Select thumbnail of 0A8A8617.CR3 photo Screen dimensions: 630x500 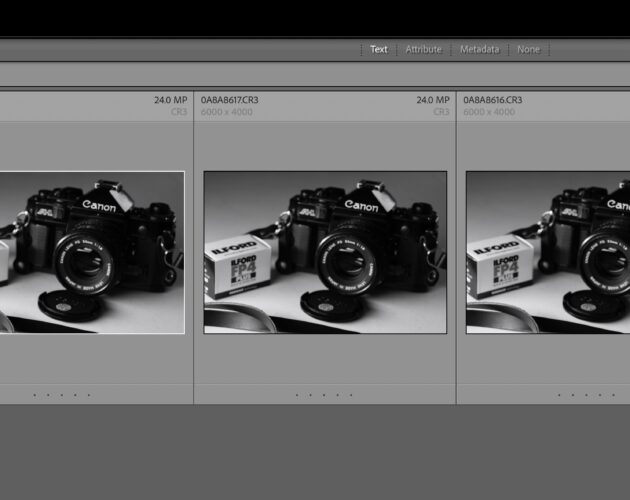click(x=325, y=252)
